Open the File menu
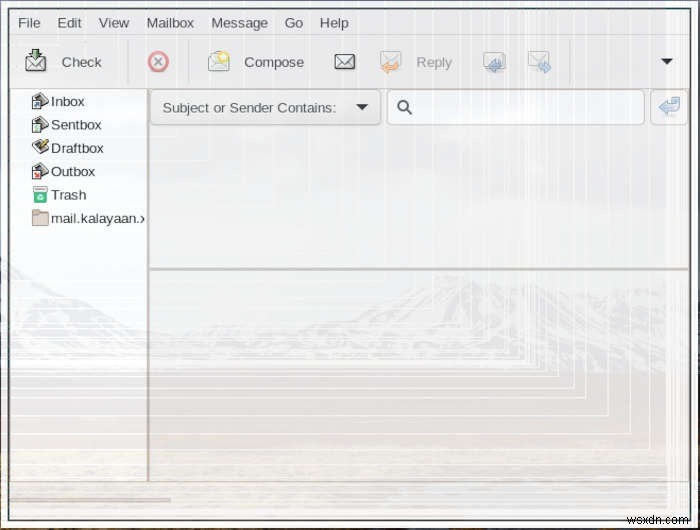 pyautogui.click(x=29, y=23)
